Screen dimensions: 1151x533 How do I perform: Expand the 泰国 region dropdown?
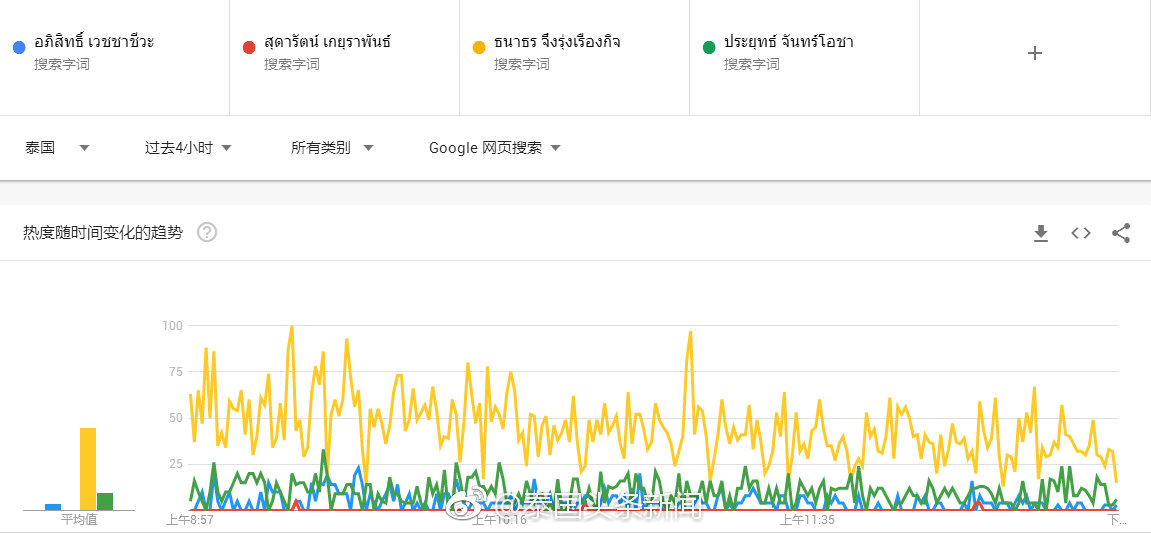[x=57, y=148]
